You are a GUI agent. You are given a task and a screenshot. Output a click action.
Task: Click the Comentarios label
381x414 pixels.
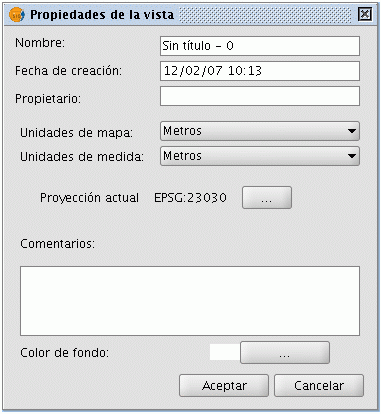click(58, 244)
